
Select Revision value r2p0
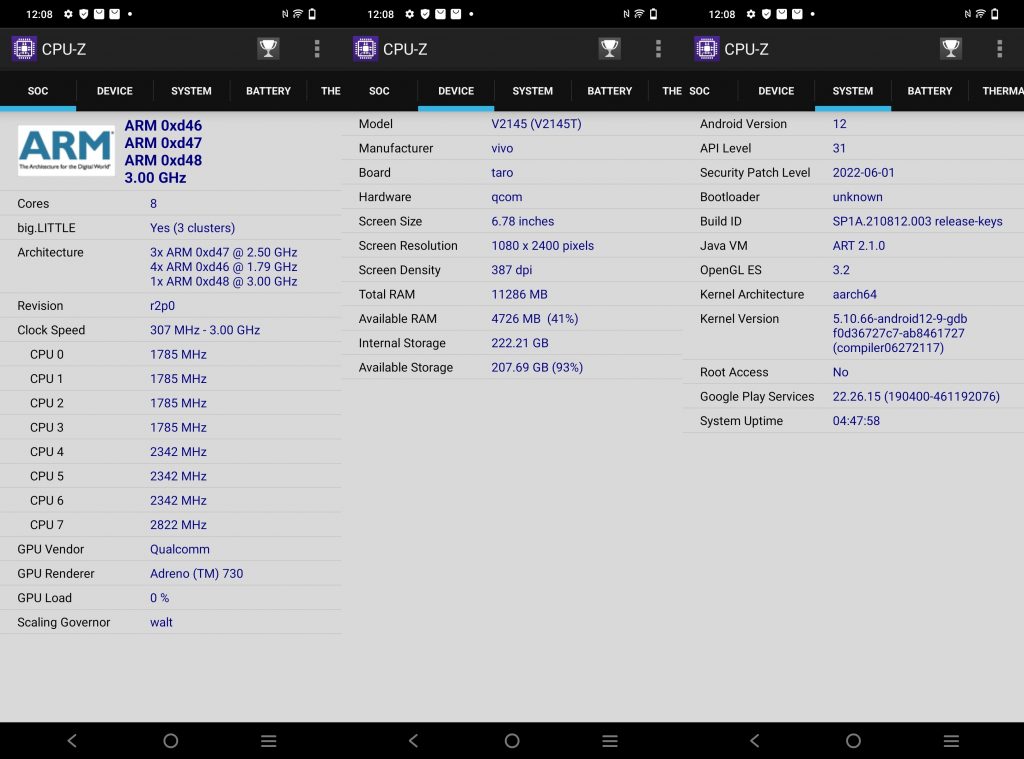coord(163,306)
